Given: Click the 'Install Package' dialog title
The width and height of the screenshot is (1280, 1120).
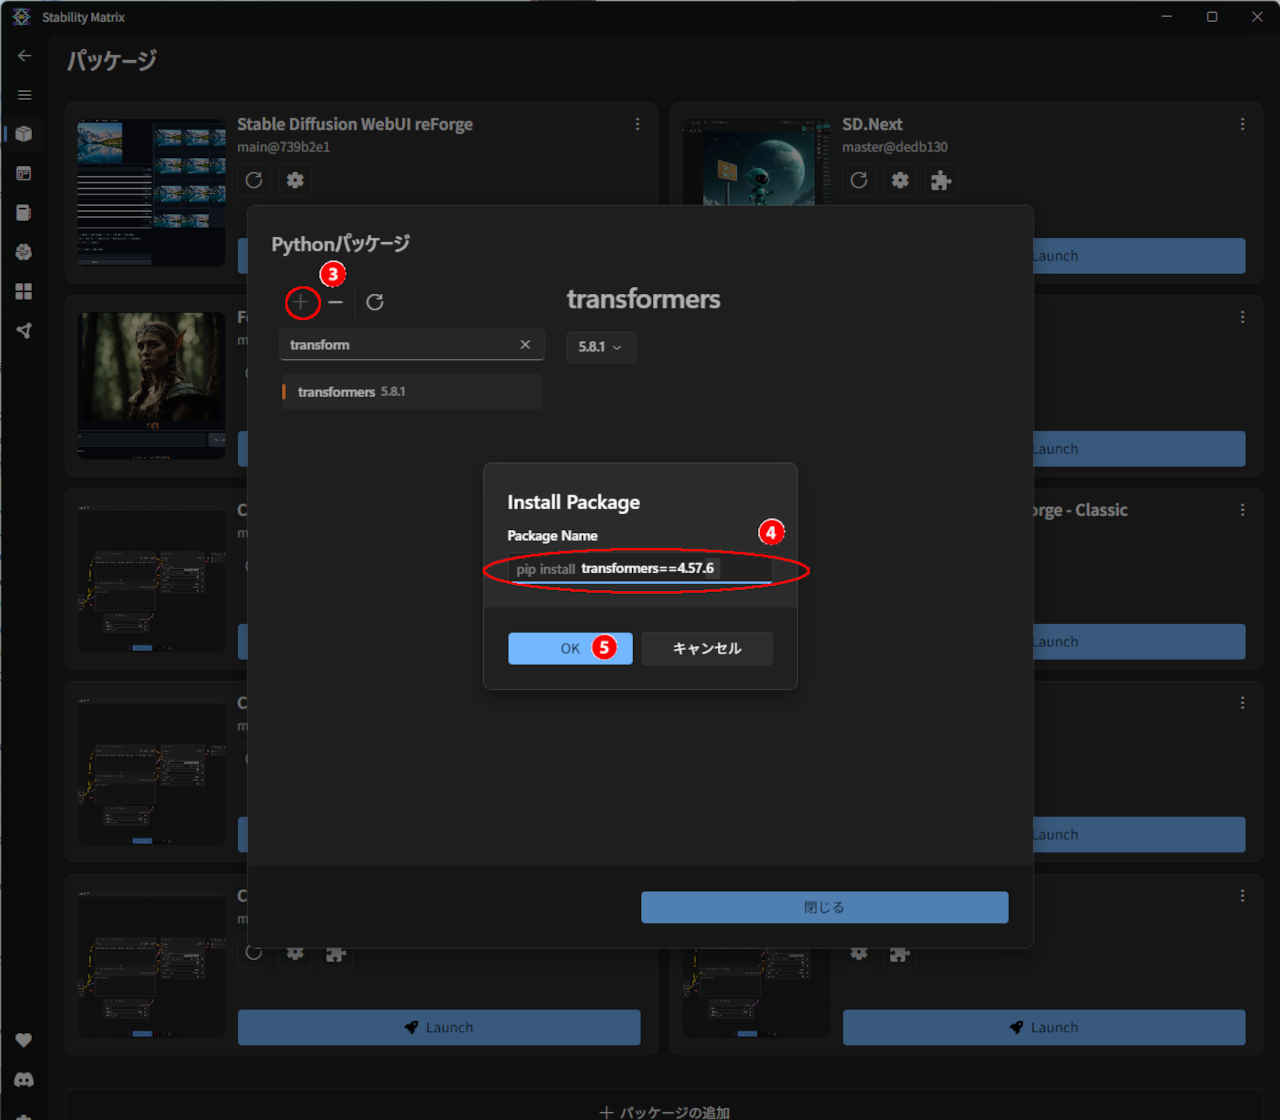Looking at the screenshot, I should pos(573,502).
